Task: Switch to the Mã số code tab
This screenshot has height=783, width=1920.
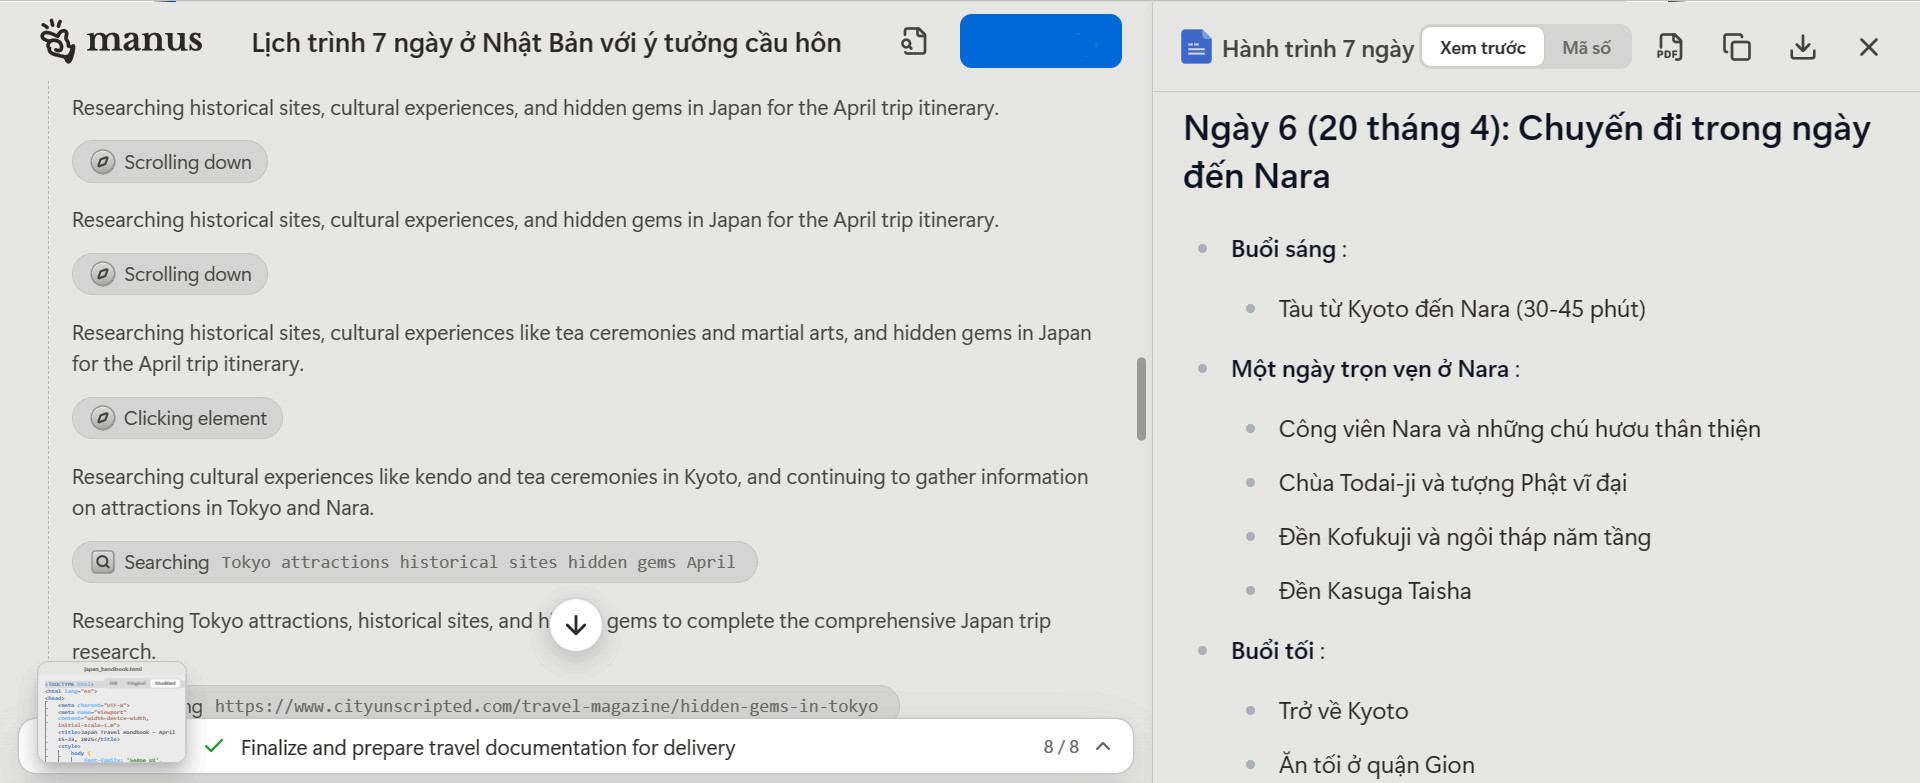Action: pos(1586,47)
